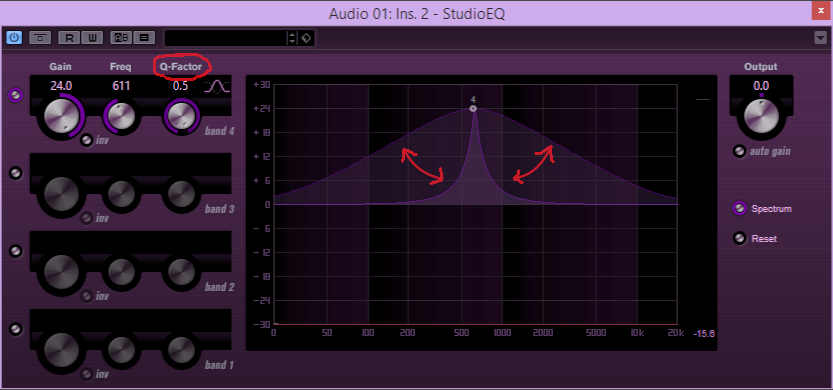Click the Output value 0.0
This screenshot has width=833, height=390.
[761, 86]
